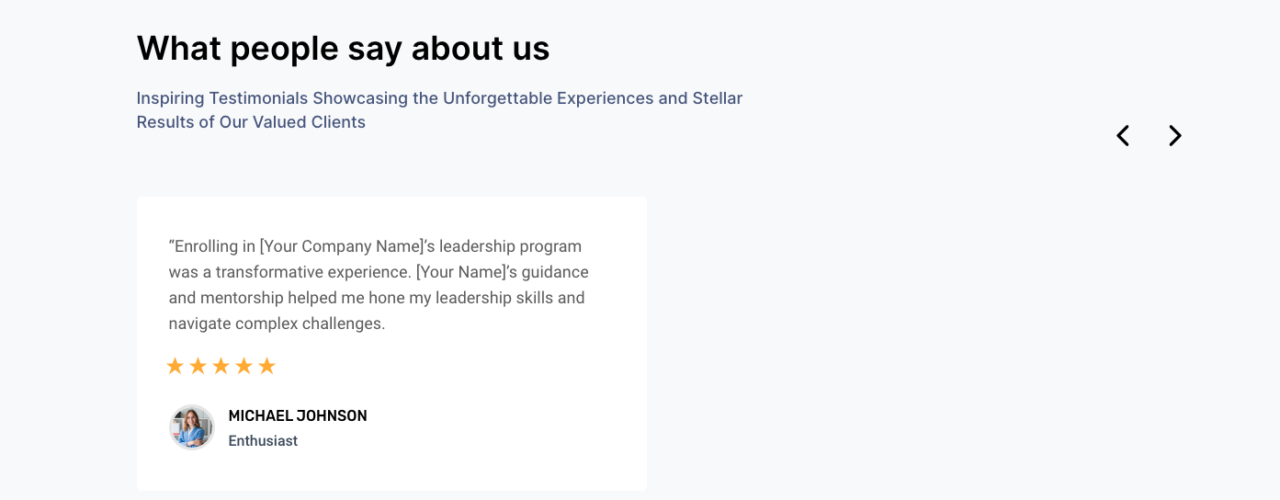Click the MICHAEL JOHNSON name

[x=297, y=416]
